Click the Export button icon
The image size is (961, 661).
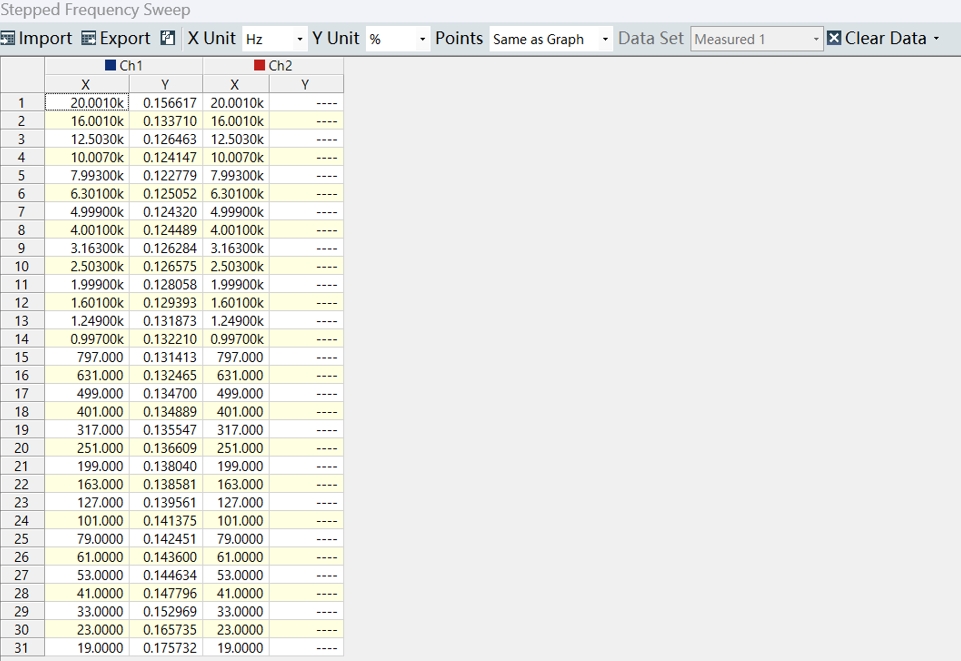click(88, 39)
